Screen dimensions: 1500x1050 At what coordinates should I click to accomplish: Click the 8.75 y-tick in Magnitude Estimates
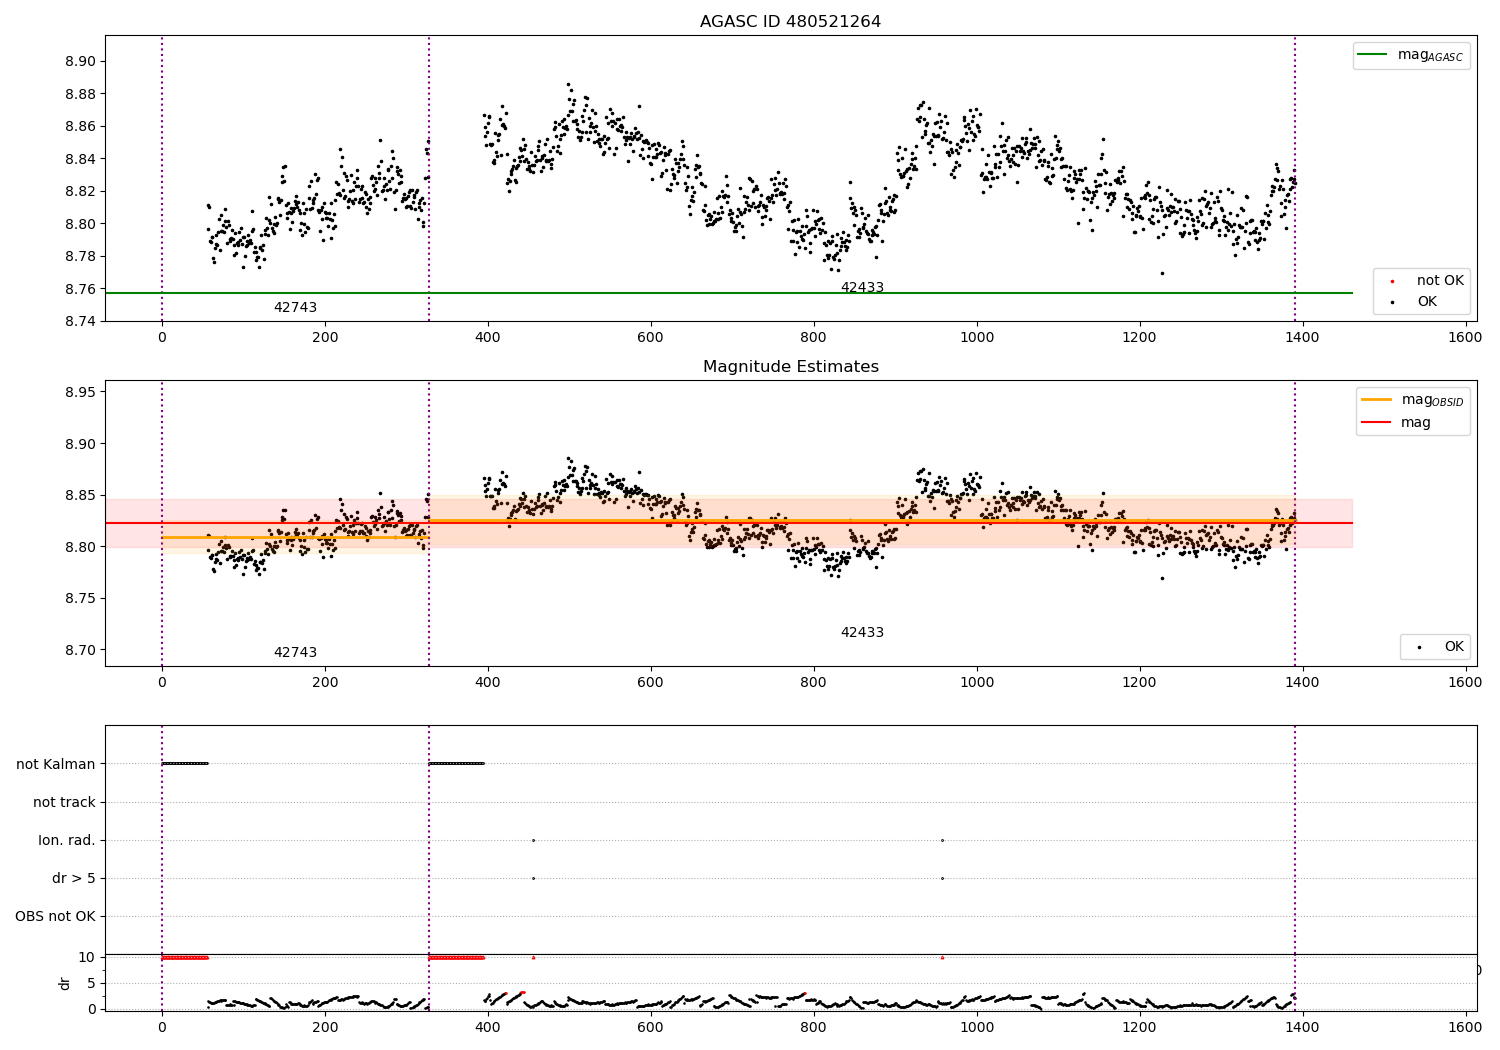79,599
